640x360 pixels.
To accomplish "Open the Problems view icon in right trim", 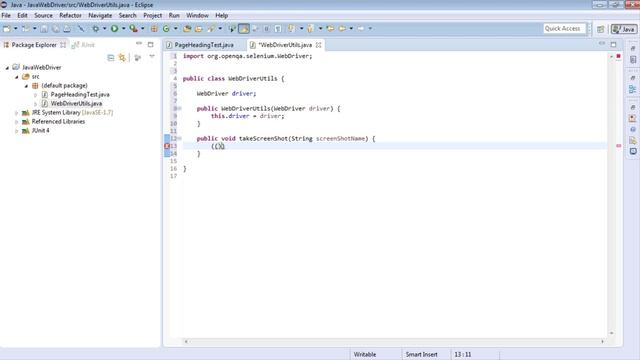I will (x=633, y=118).
